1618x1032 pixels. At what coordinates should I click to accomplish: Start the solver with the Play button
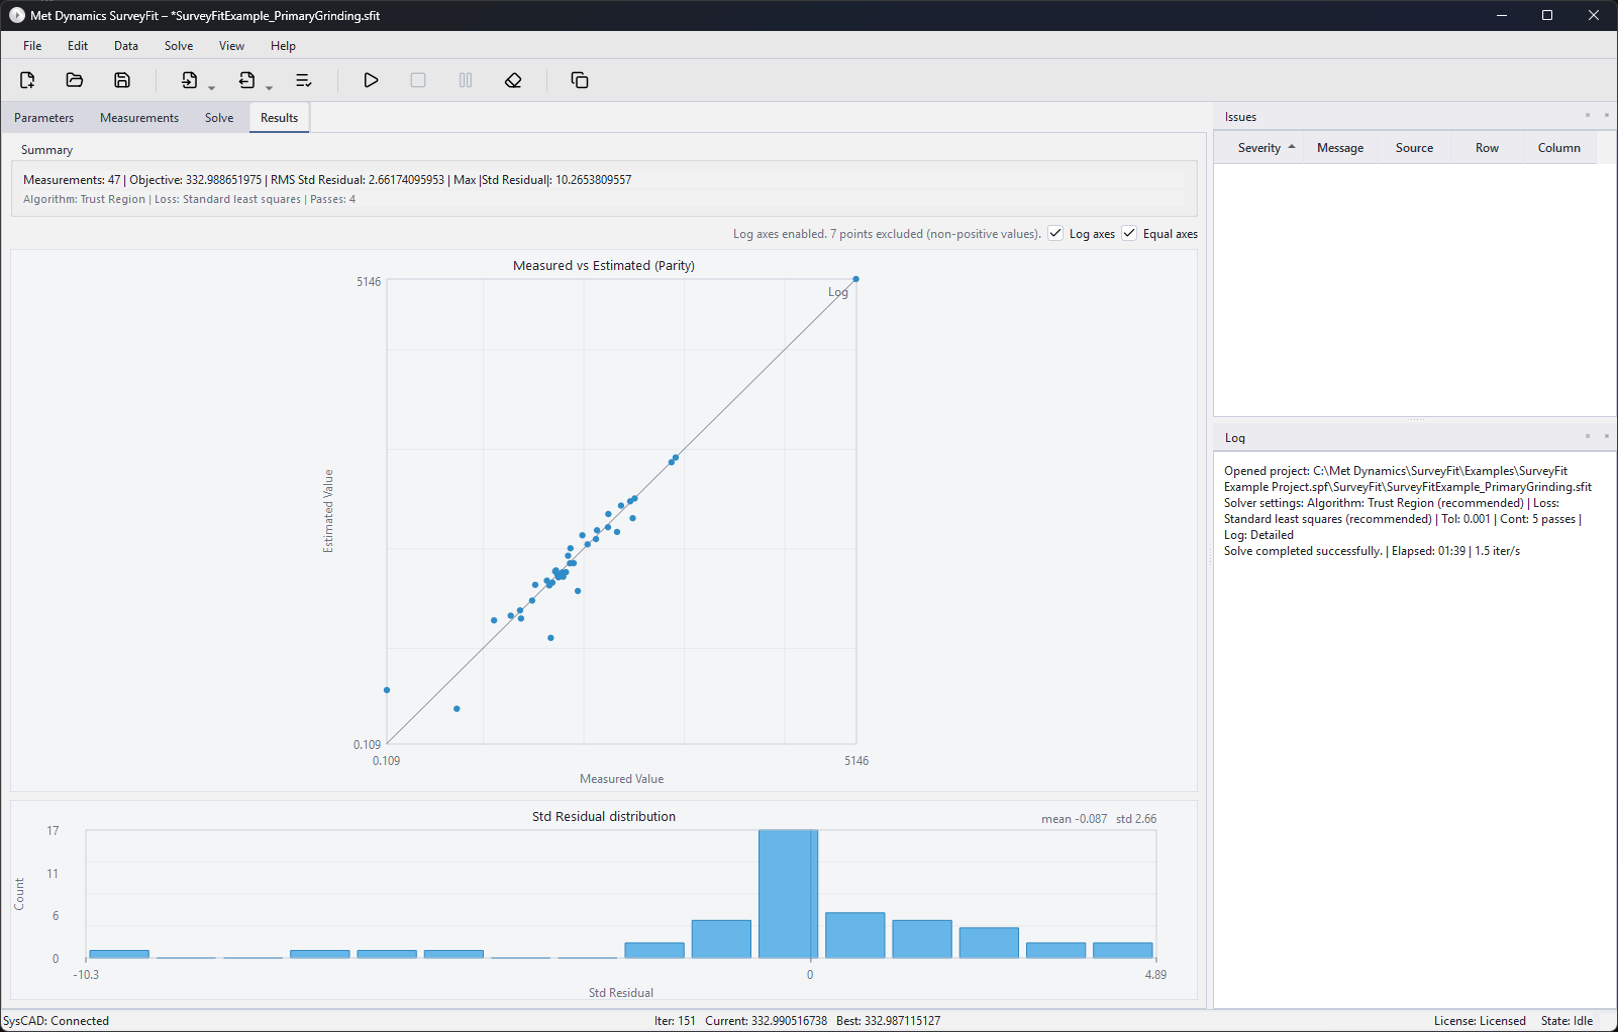point(371,80)
